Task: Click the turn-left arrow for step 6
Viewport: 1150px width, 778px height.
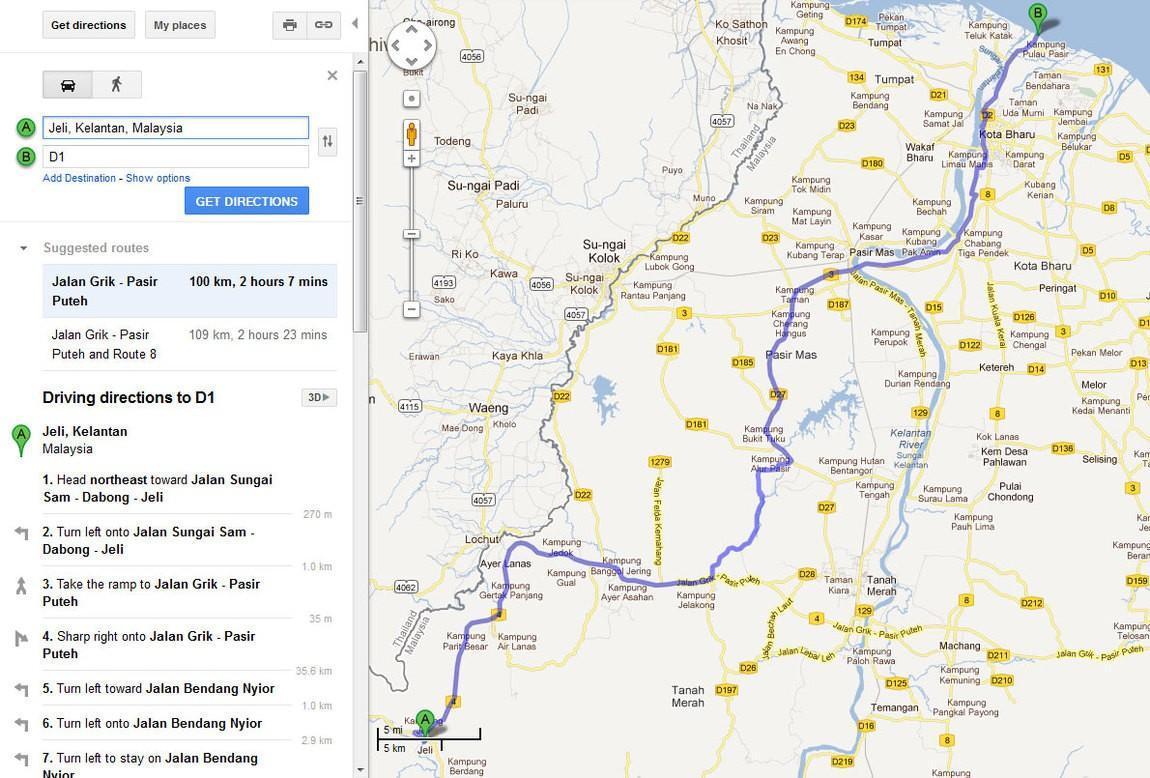Action: pyautogui.click(x=21, y=724)
